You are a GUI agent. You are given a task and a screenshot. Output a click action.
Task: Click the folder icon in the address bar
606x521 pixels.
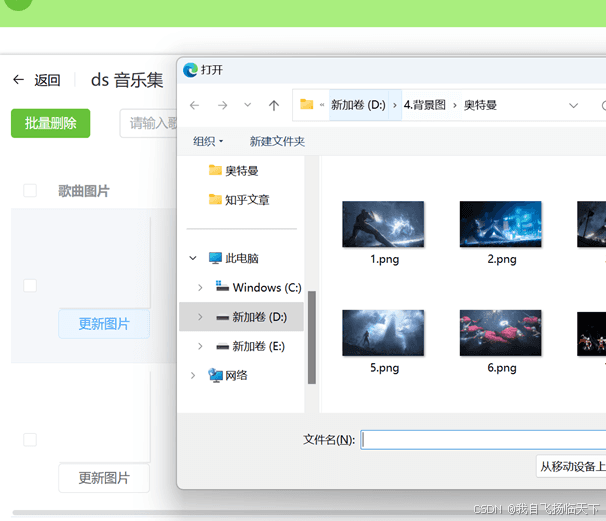[x=306, y=104]
